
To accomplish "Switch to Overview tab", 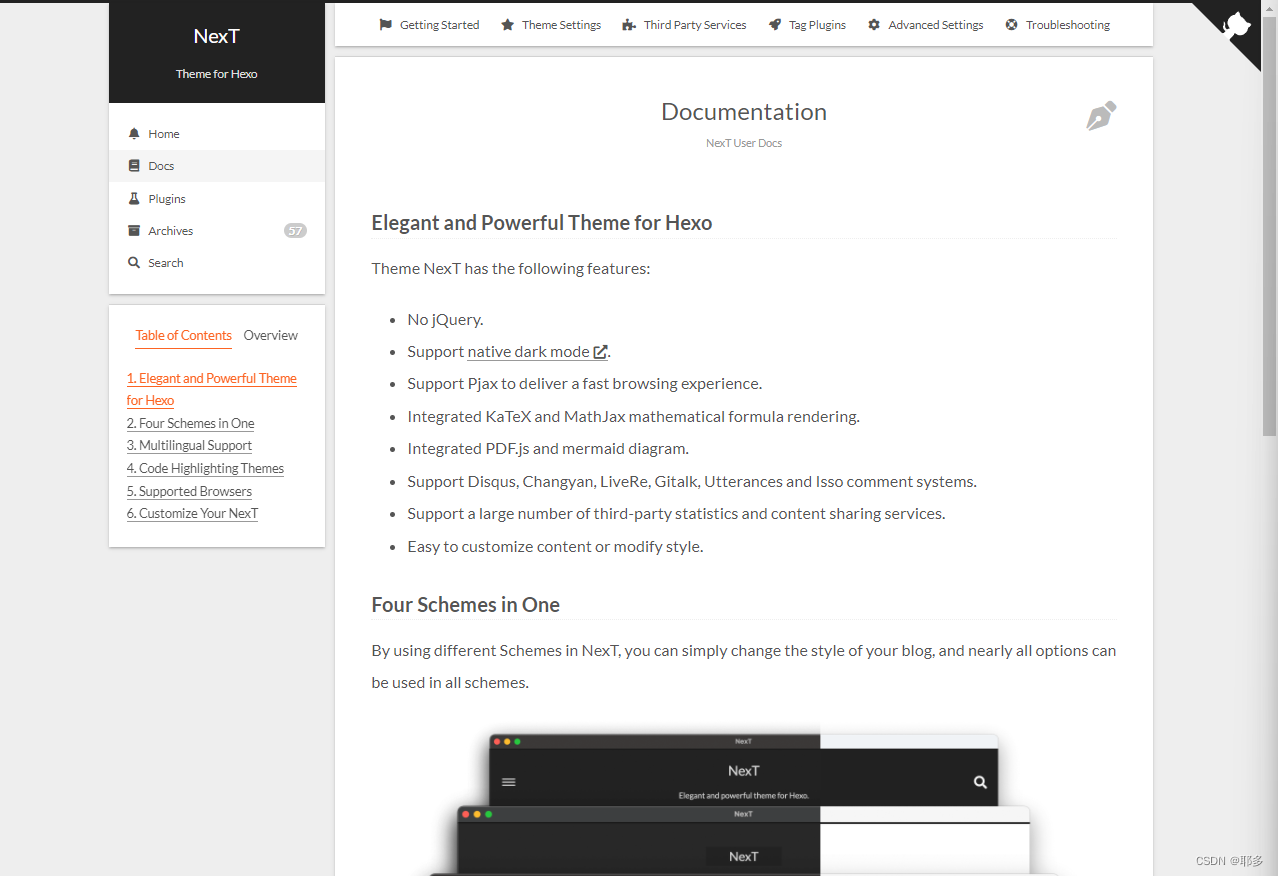I will [271, 336].
